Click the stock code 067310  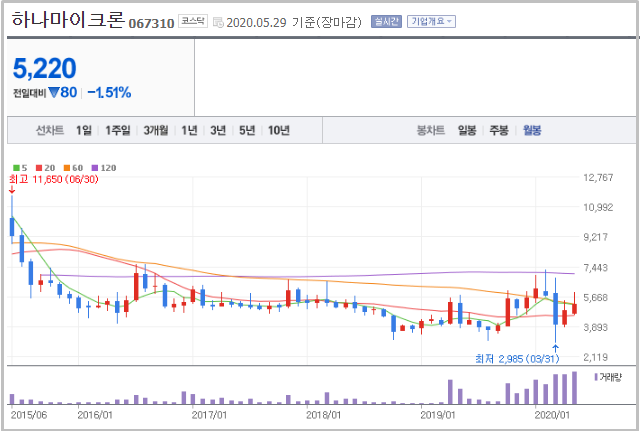point(151,23)
